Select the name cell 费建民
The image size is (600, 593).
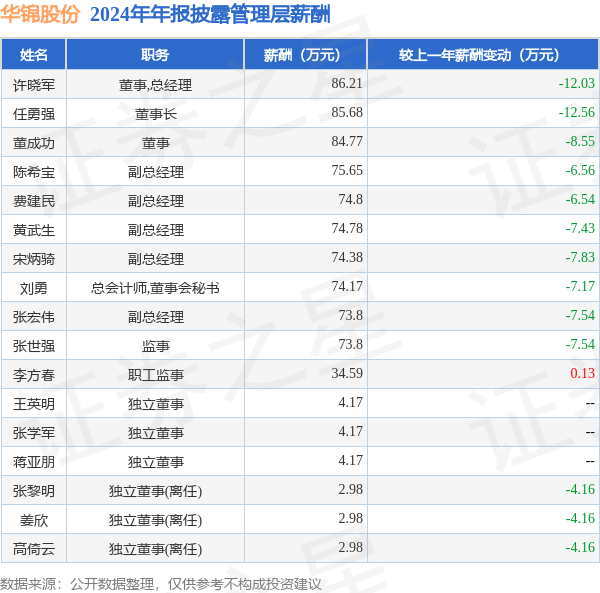click(34, 201)
